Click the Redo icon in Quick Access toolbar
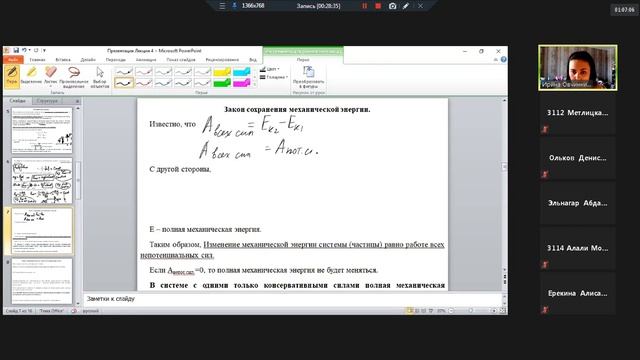The image size is (640, 360). coord(36,51)
